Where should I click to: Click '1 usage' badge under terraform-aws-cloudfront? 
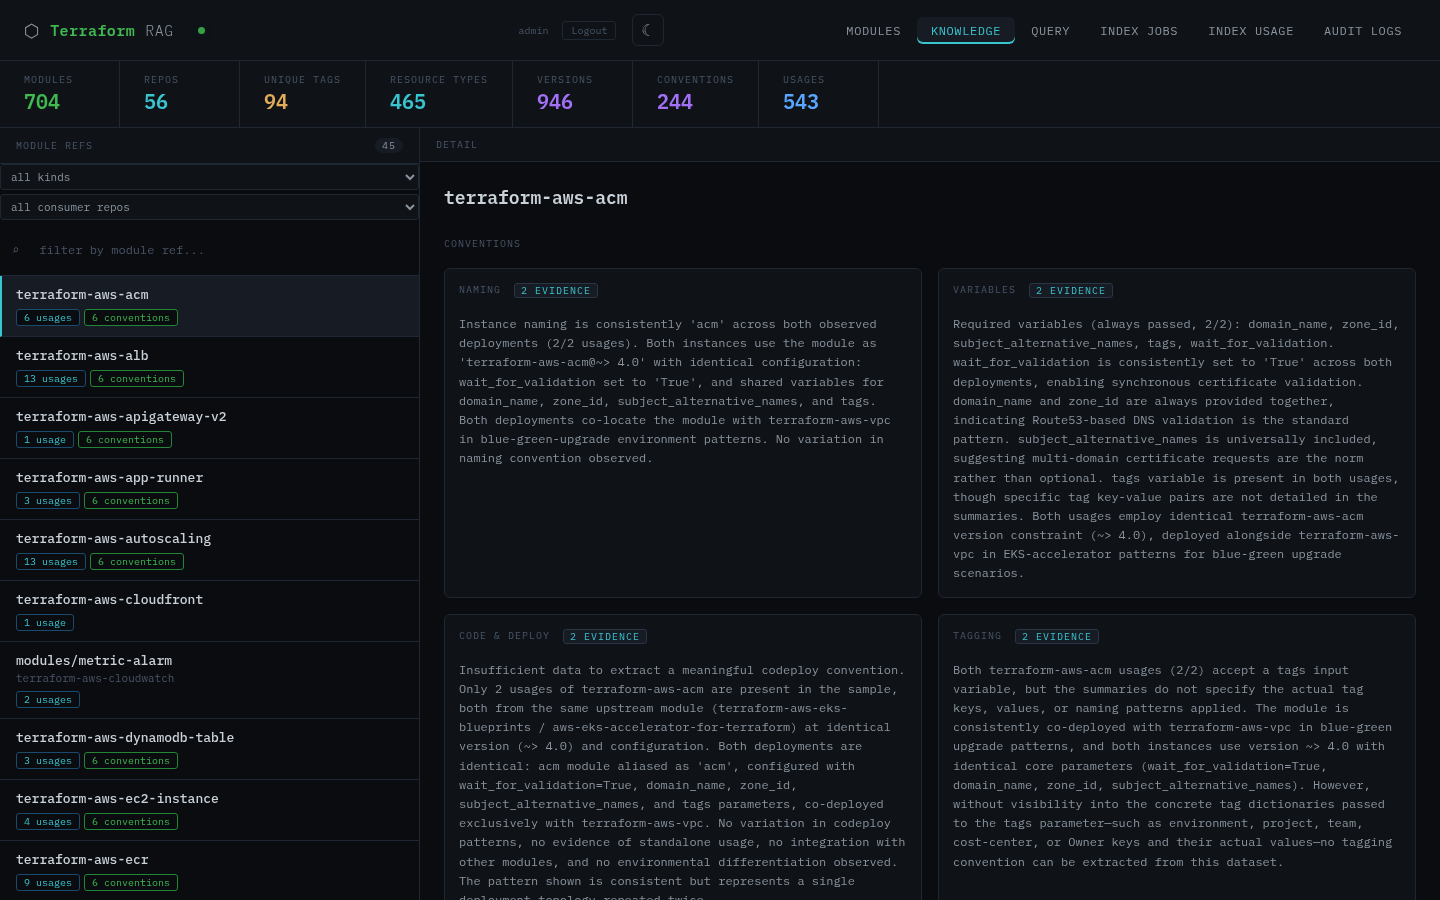coord(45,623)
